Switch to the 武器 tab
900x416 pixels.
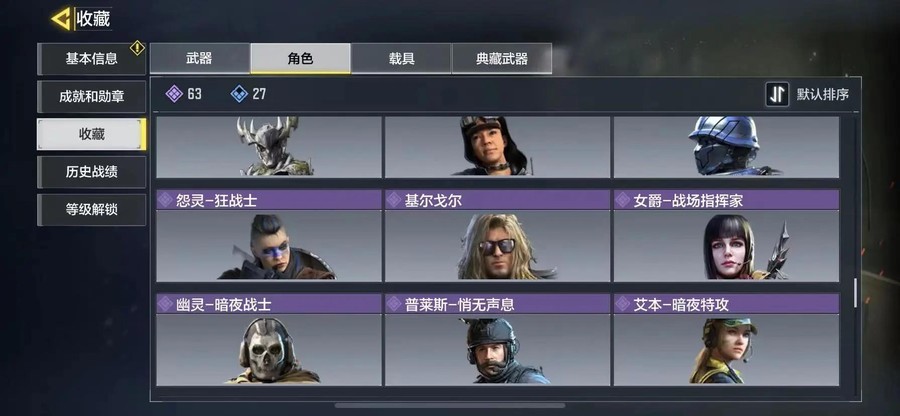pos(199,59)
